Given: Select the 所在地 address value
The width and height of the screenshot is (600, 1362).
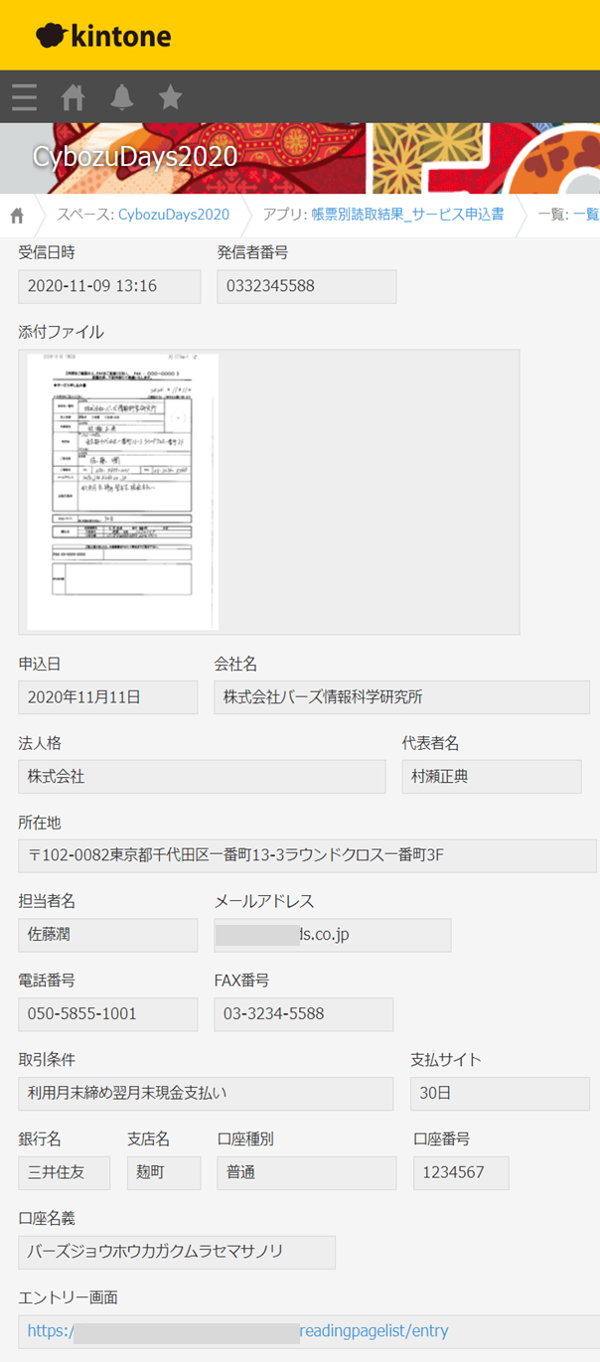Looking at the screenshot, I should (x=308, y=856).
